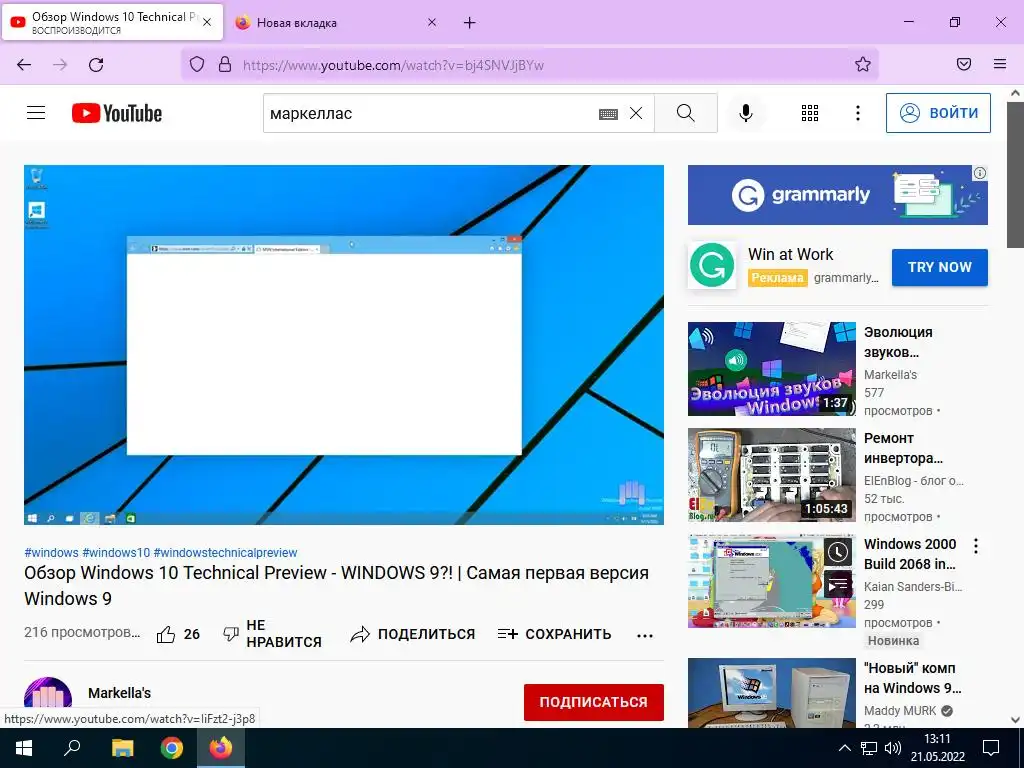Open the network status tray icon

(x=869, y=748)
